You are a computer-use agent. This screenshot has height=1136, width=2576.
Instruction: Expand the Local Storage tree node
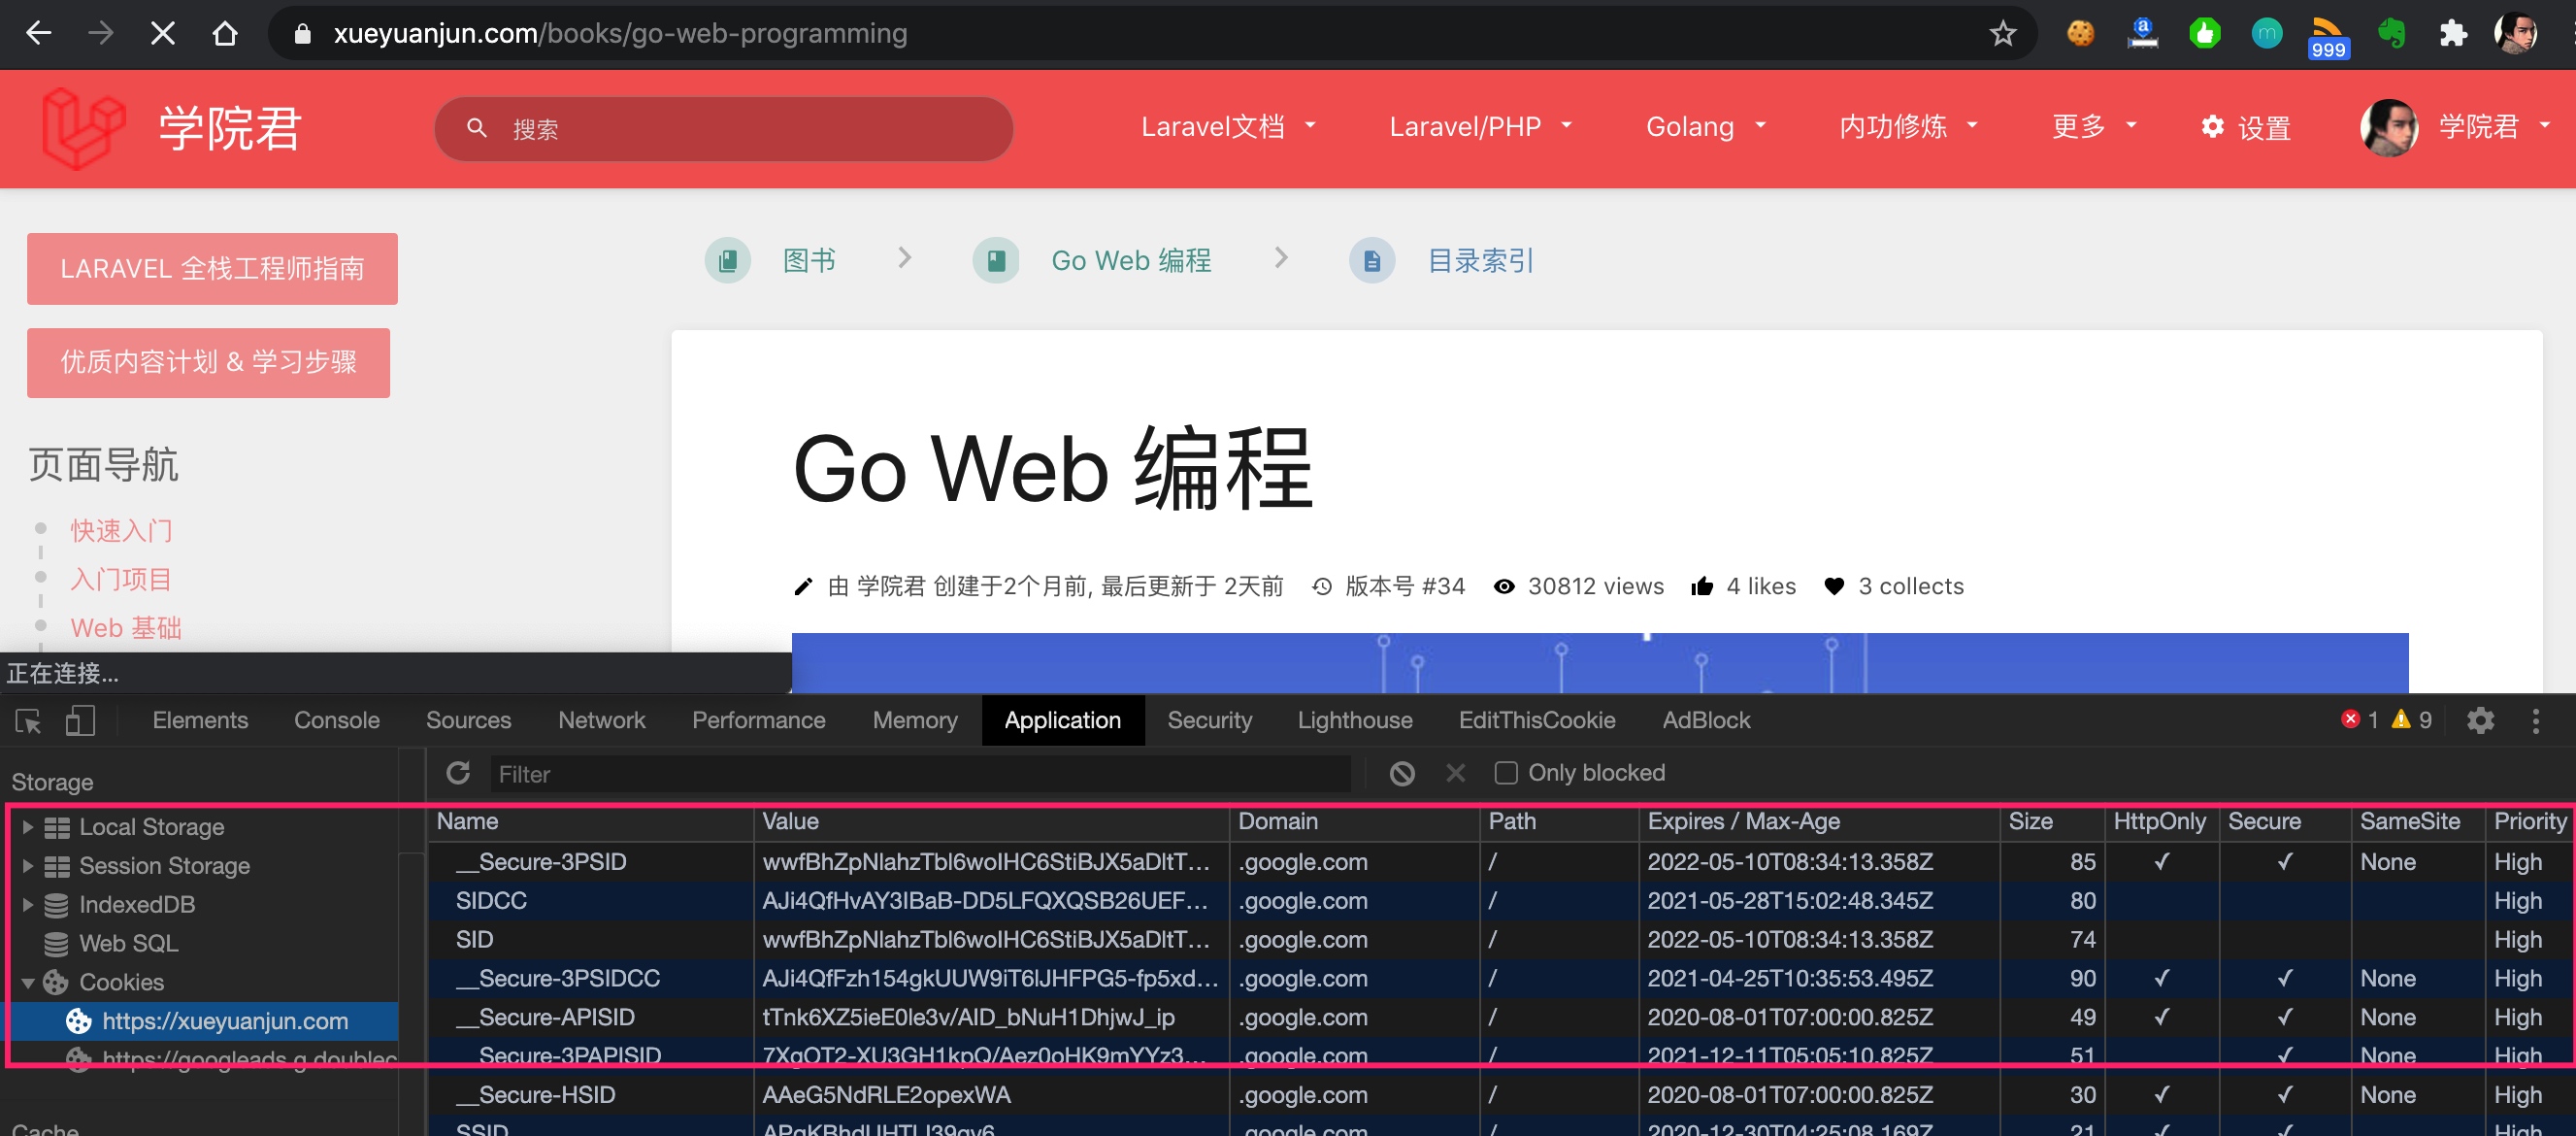click(28, 827)
